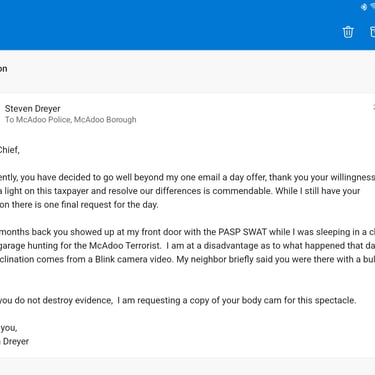Tap the email subject line ending in "on"
Viewport: 375px width, 375px height.
pos(3,69)
